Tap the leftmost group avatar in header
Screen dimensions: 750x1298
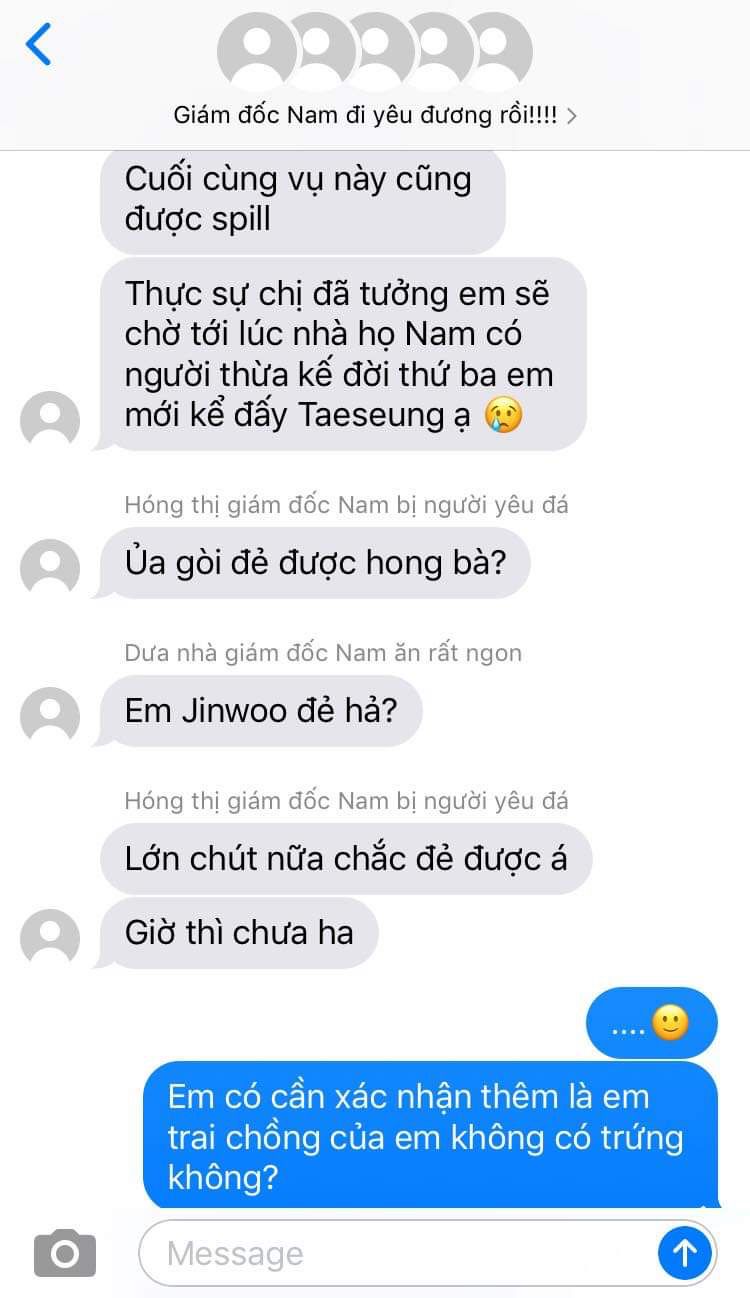(257, 51)
